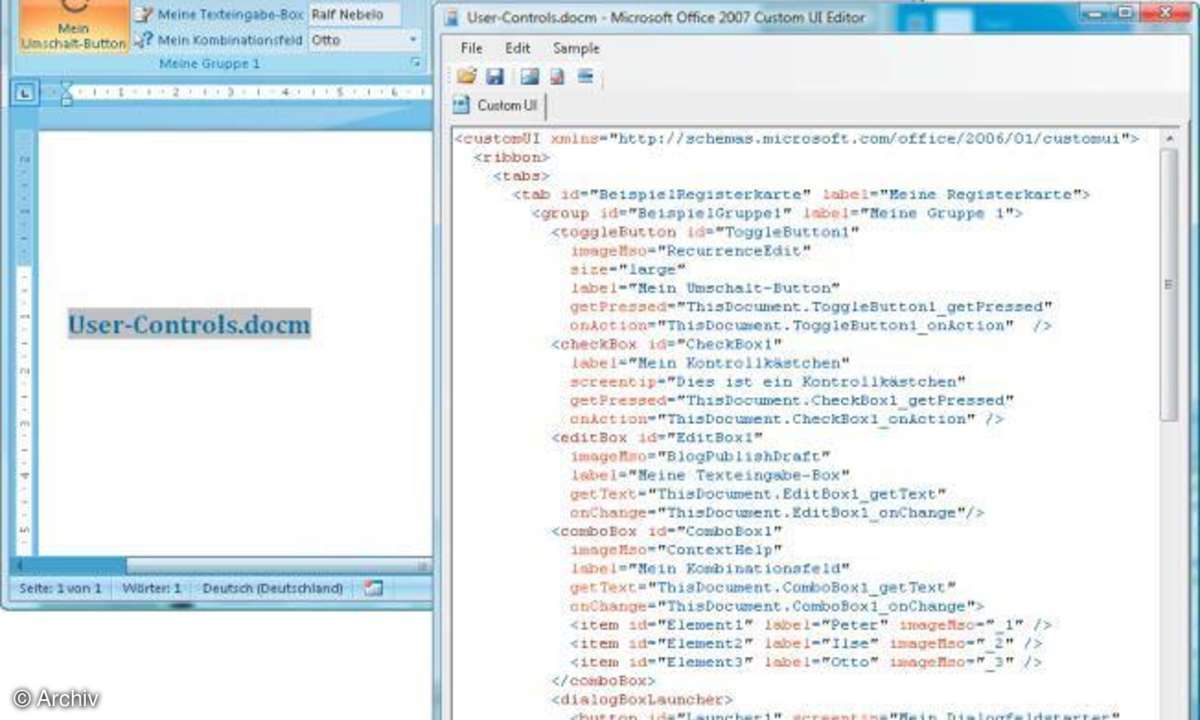Click the label="Mein Umschalt-Button" line
This screenshot has height=720, width=1200.
[706, 288]
